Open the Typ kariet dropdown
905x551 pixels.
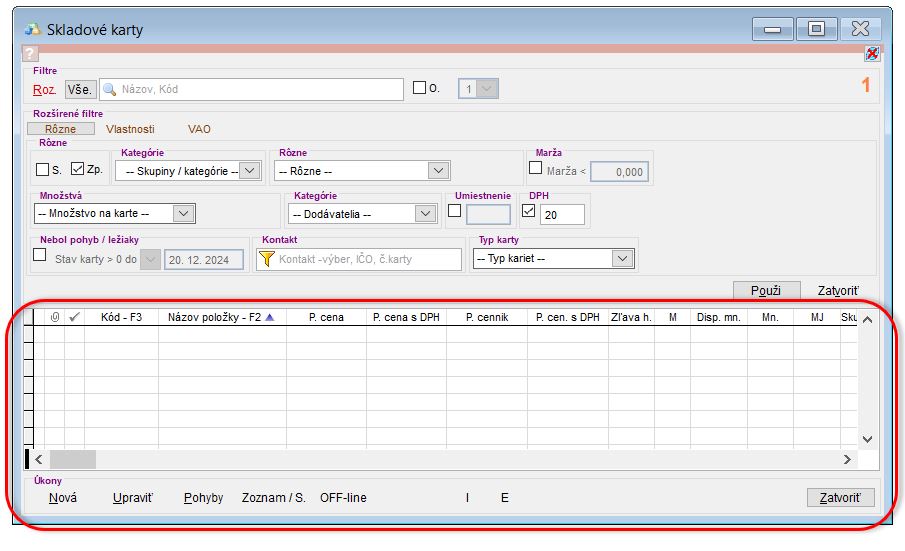point(622,259)
